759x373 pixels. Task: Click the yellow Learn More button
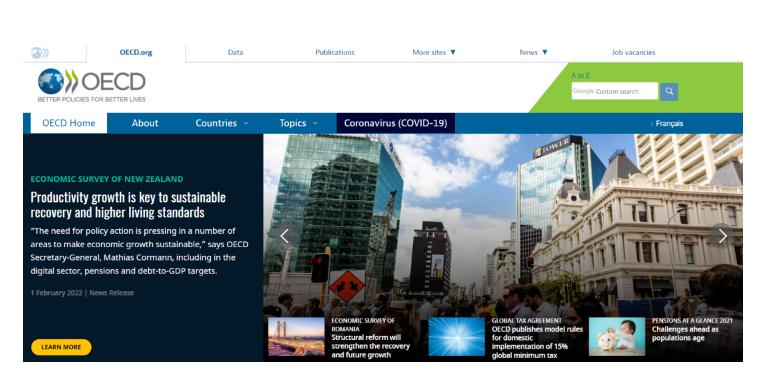tap(61, 347)
